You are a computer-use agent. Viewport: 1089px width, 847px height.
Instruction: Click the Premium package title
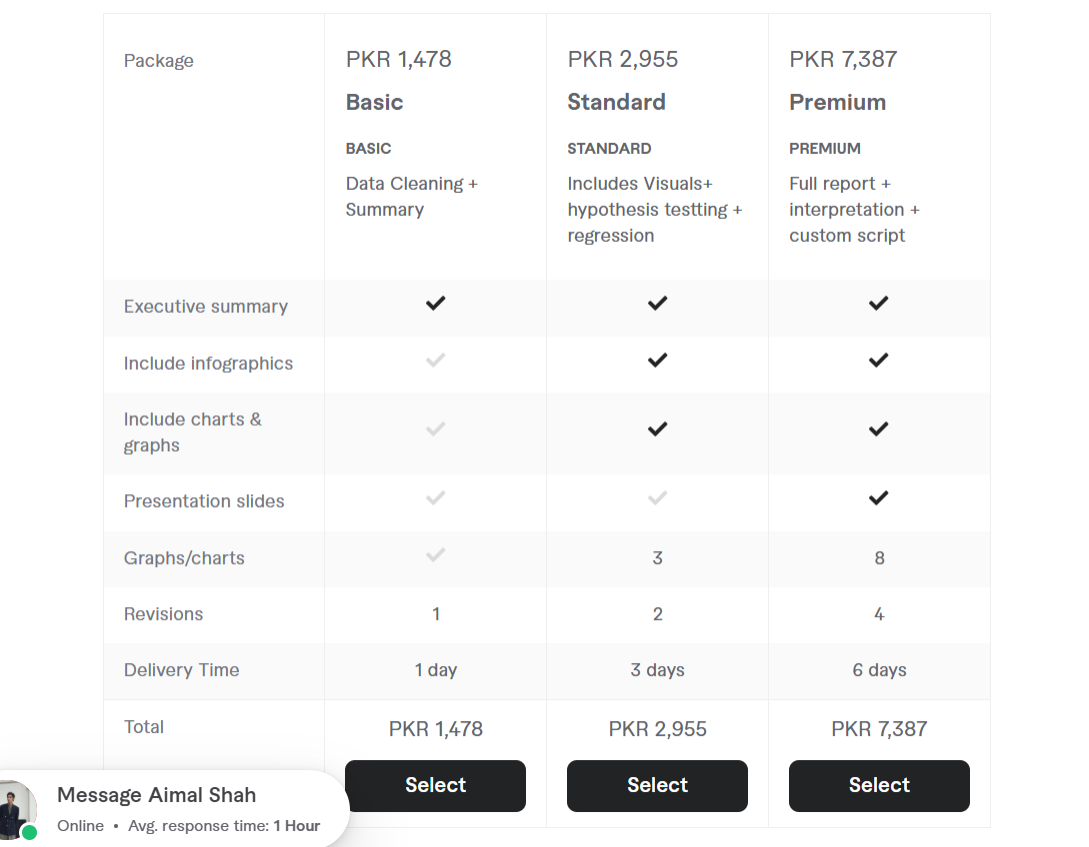click(x=837, y=102)
